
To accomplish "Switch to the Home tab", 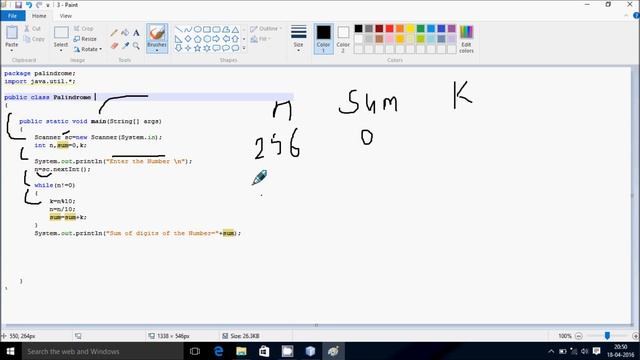I will [39, 16].
